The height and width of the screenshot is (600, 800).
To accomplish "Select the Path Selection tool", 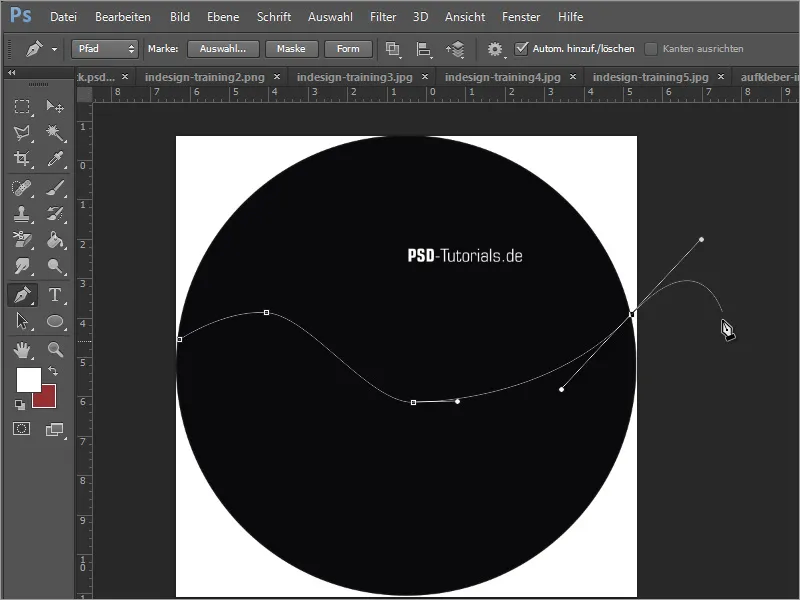I will pos(21,321).
